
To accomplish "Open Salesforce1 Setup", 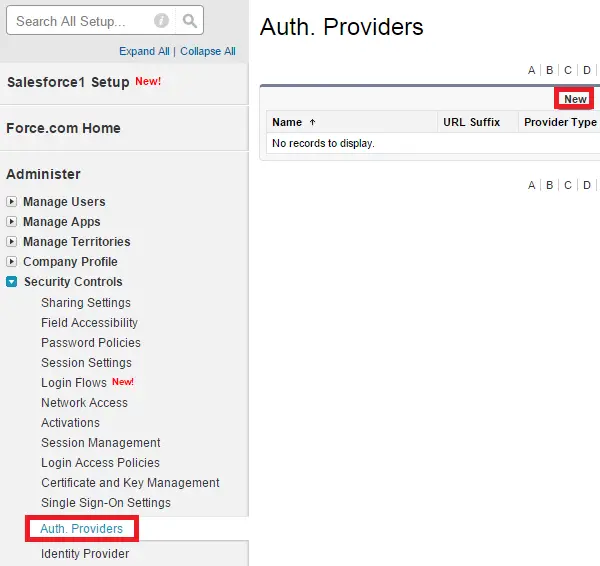I will click(68, 82).
